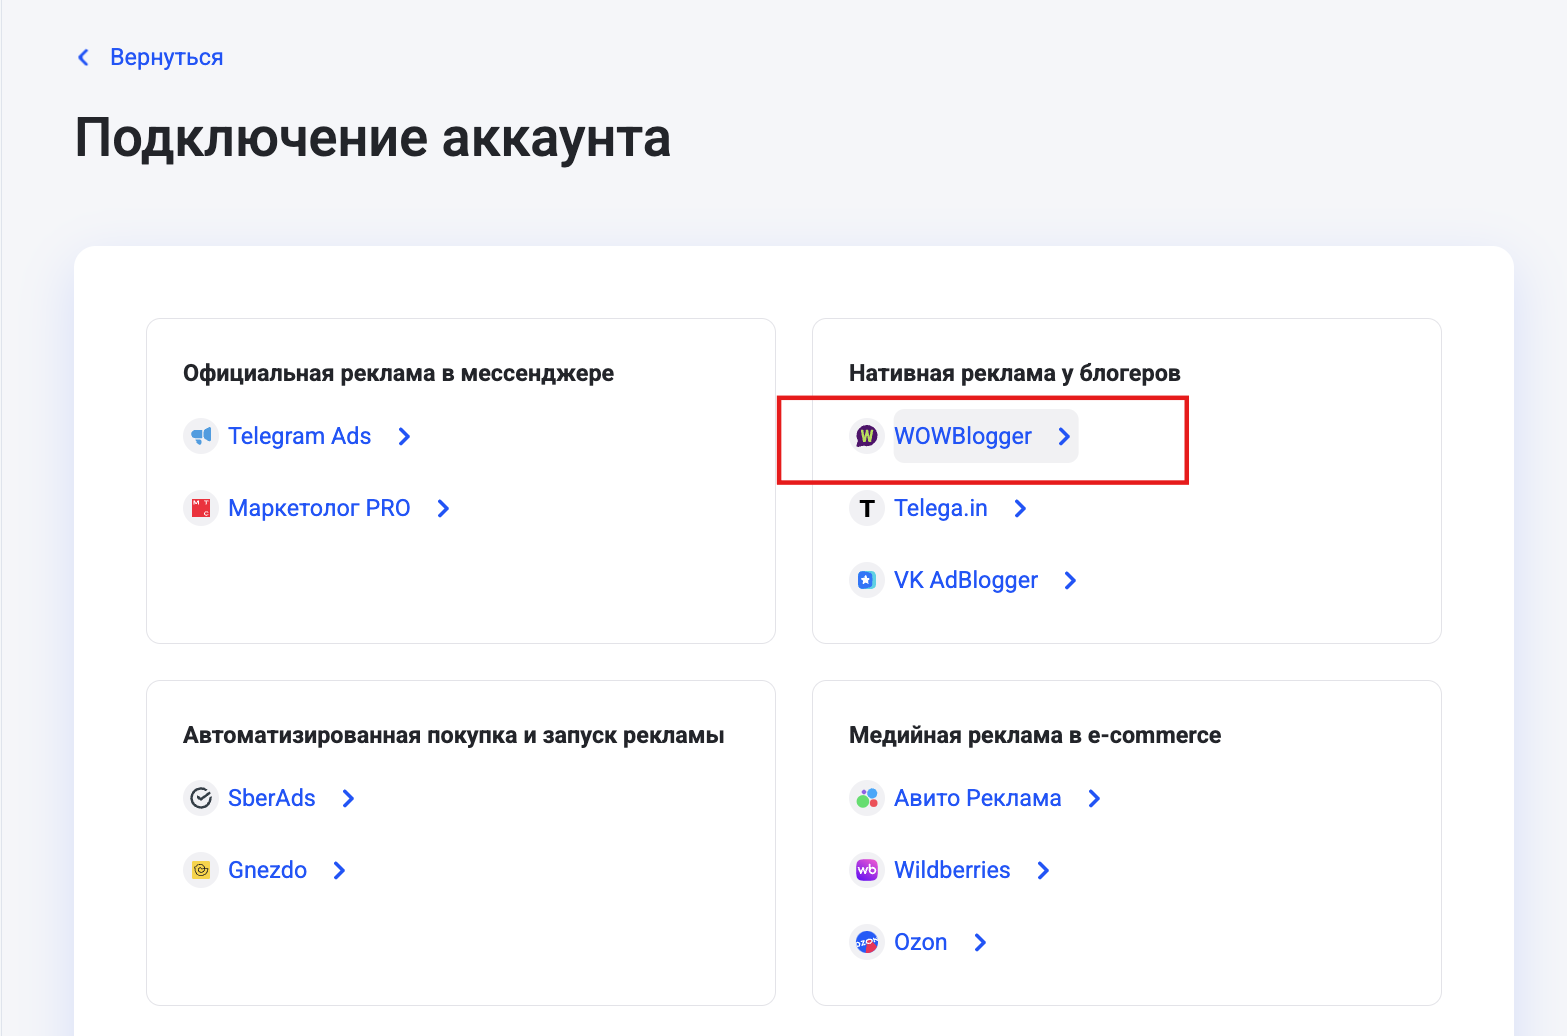Click the chevron next to Telega.in
The image size is (1567, 1036).
click(1020, 508)
